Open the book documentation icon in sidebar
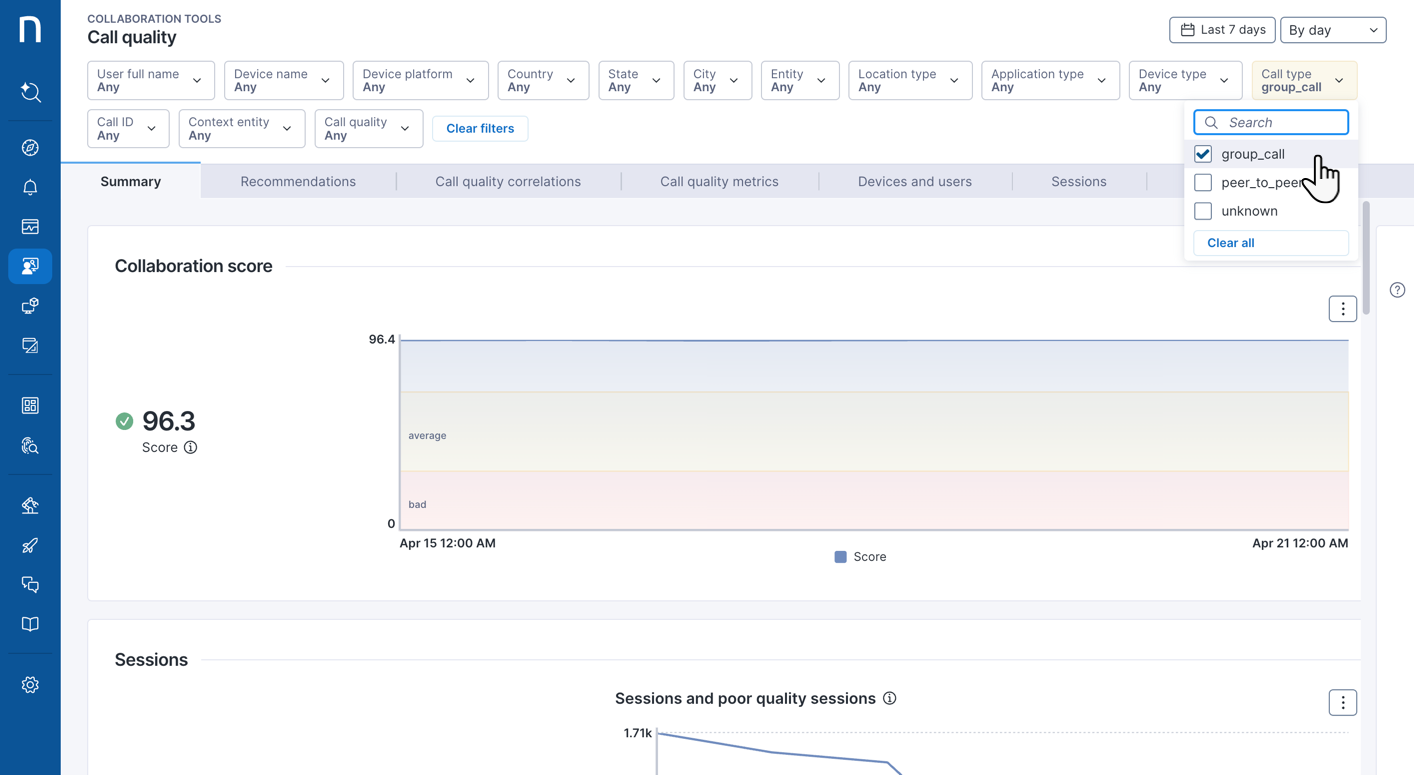1414x775 pixels. click(x=30, y=625)
